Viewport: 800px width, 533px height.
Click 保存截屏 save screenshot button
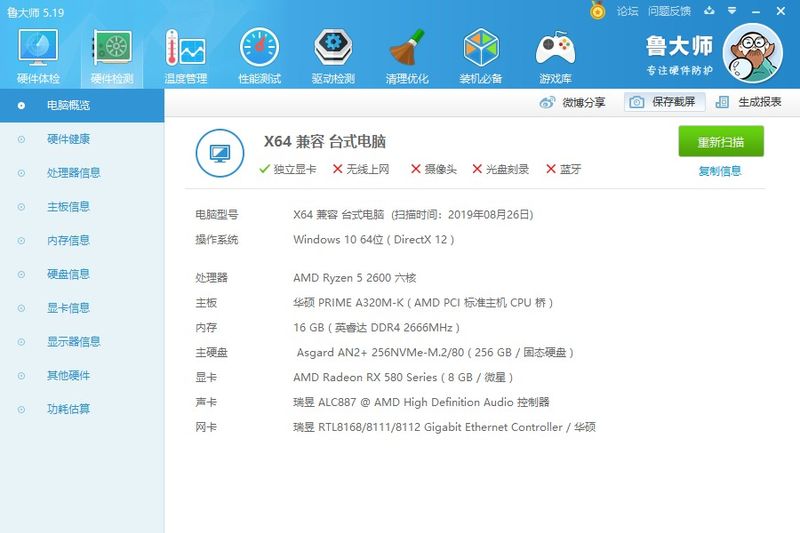664,102
